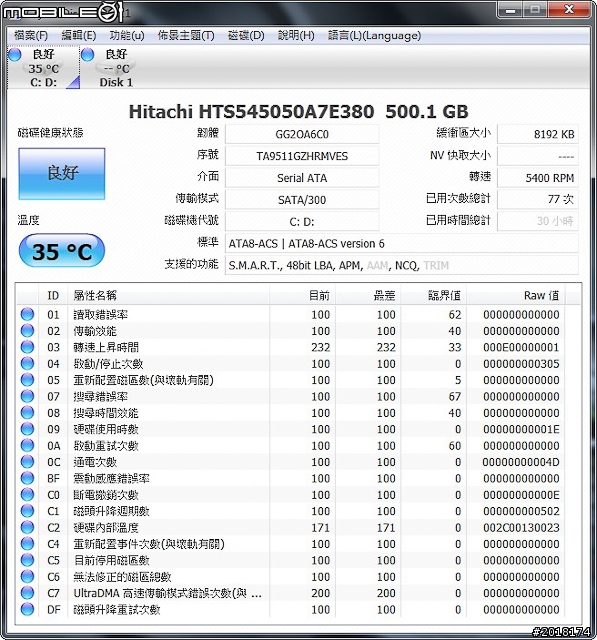
Task: Click blue status orb of attribute 01
Action: 27,314
